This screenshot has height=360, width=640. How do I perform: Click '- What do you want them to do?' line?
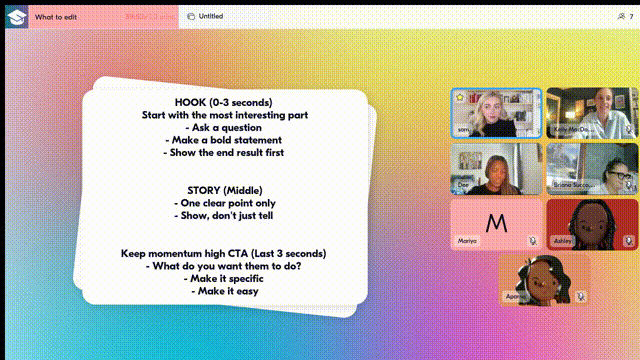tap(224, 266)
